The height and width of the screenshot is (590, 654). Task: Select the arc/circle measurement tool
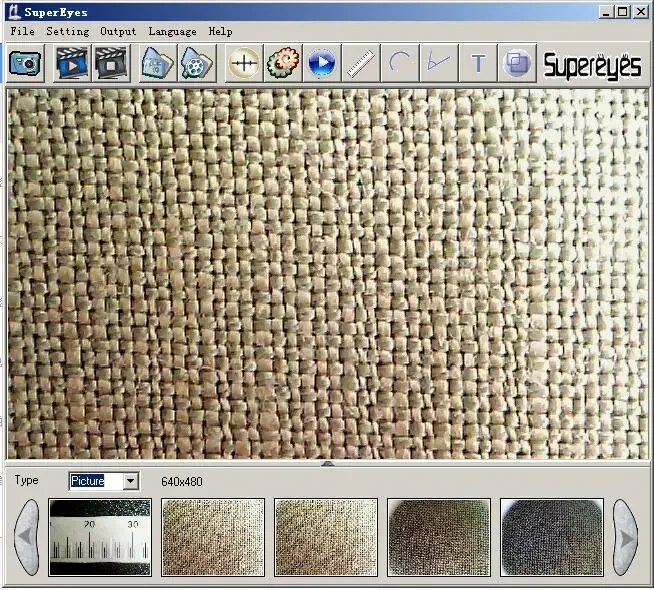click(x=400, y=63)
